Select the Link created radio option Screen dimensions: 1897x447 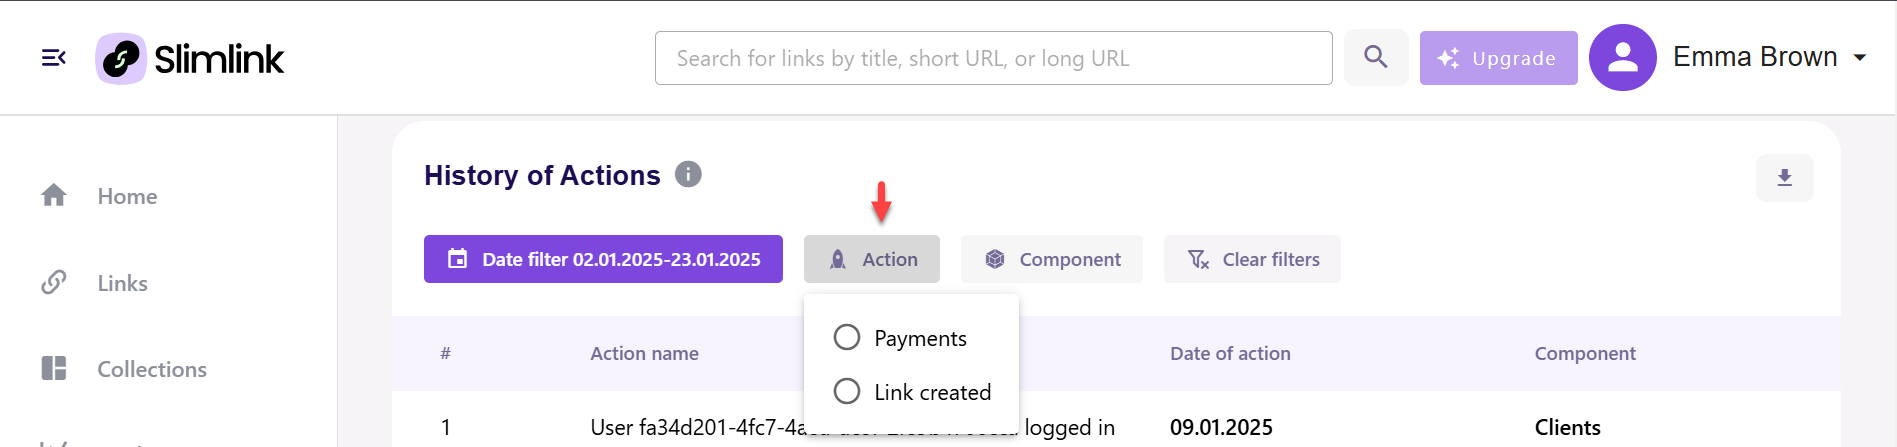pos(847,391)
